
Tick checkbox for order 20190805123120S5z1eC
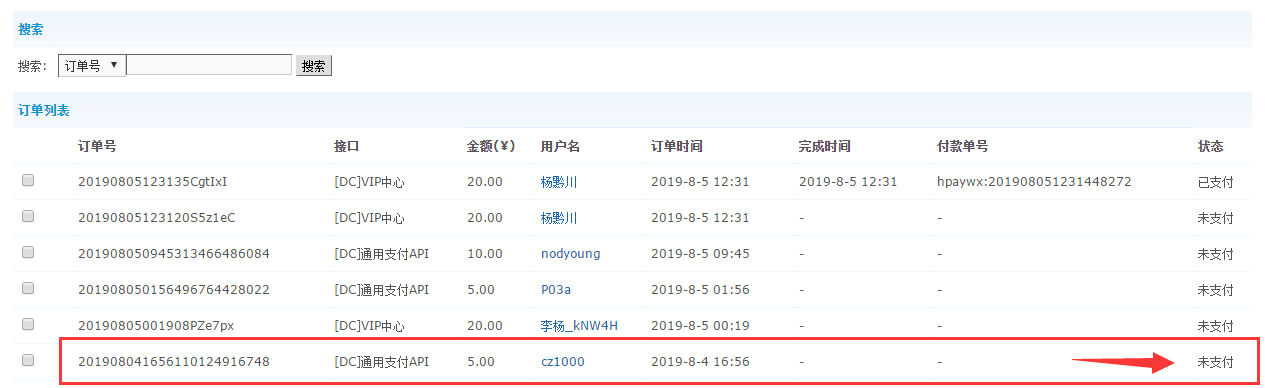coord(28,217)
